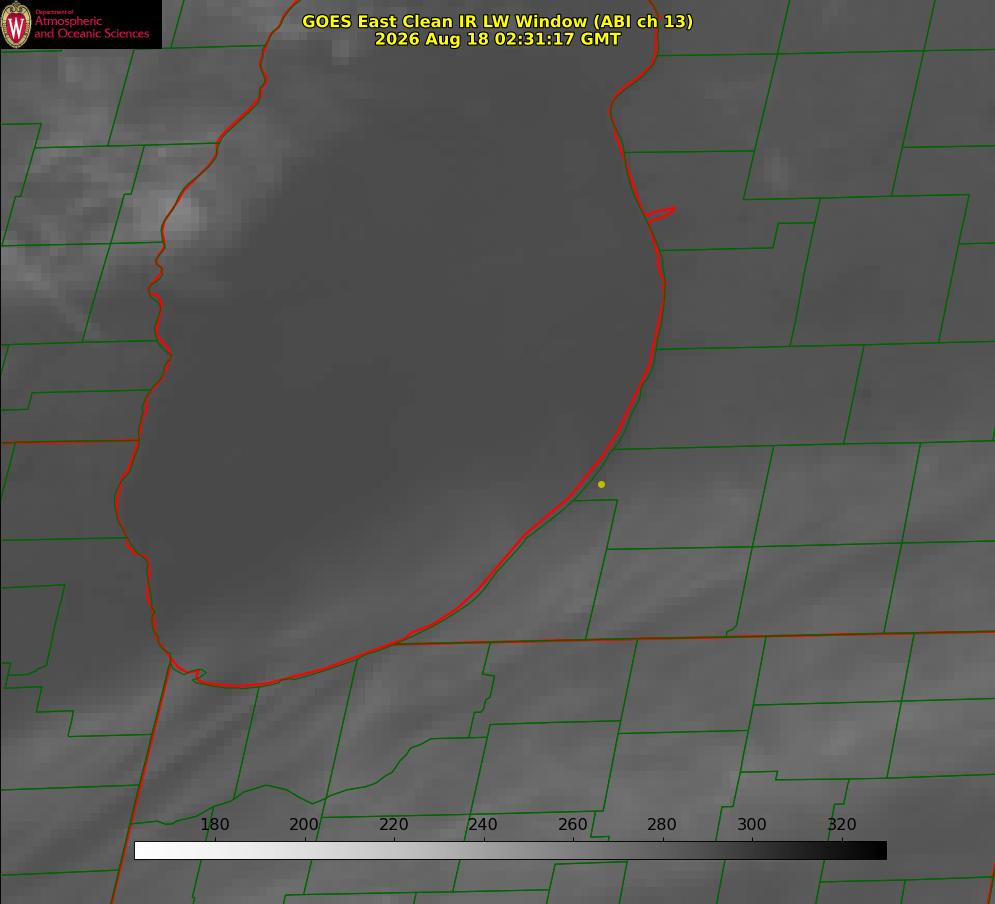995x904 pixels.
Task: Click the small harbor notch at lake's southwest
Action: [195, 674]
